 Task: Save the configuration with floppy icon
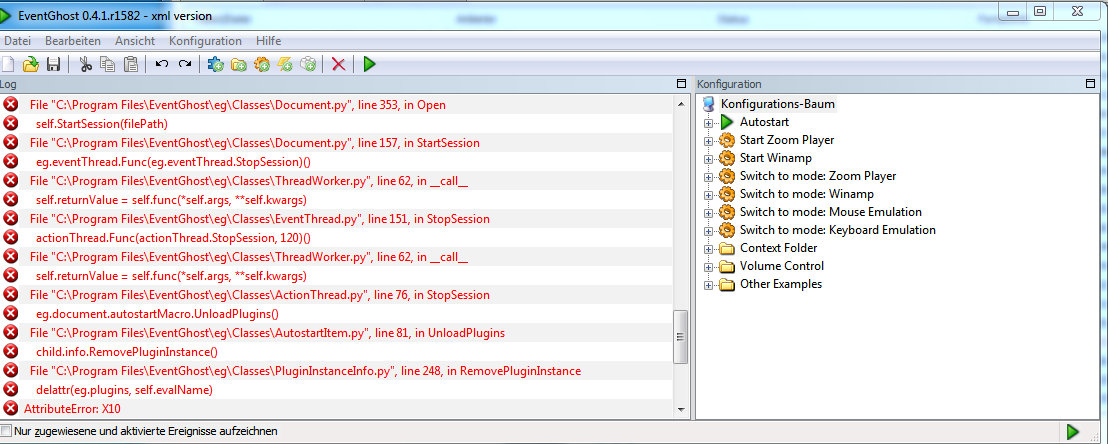53,64
